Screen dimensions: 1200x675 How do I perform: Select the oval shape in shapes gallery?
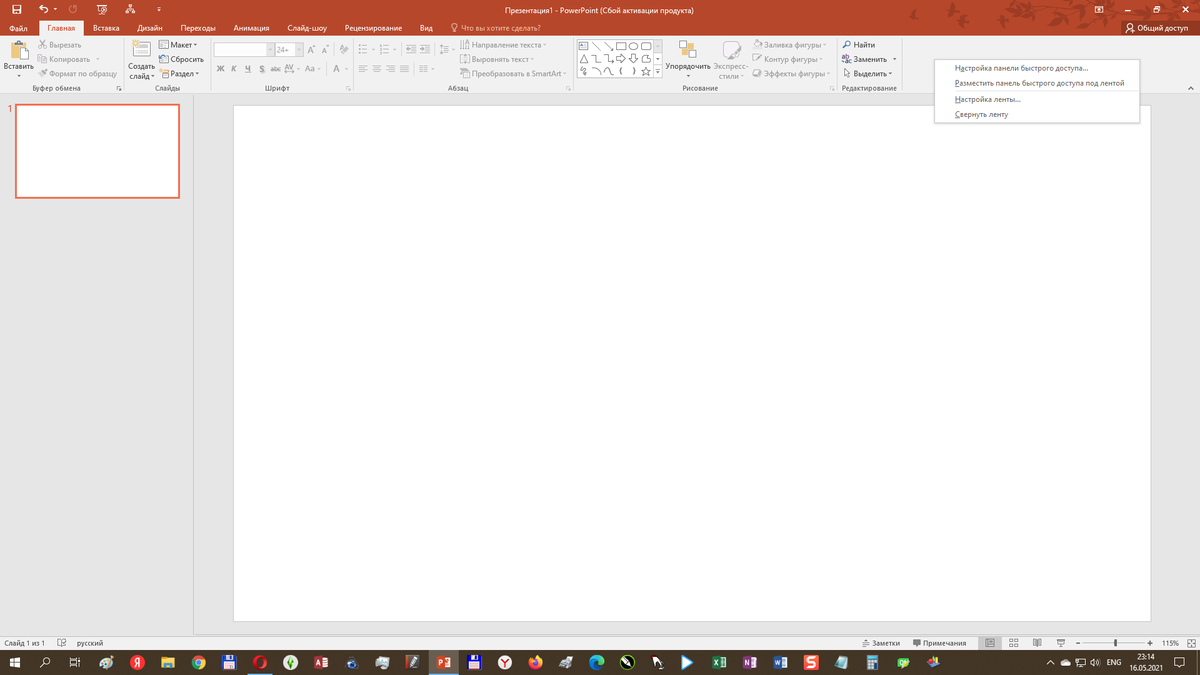(633, 45)
